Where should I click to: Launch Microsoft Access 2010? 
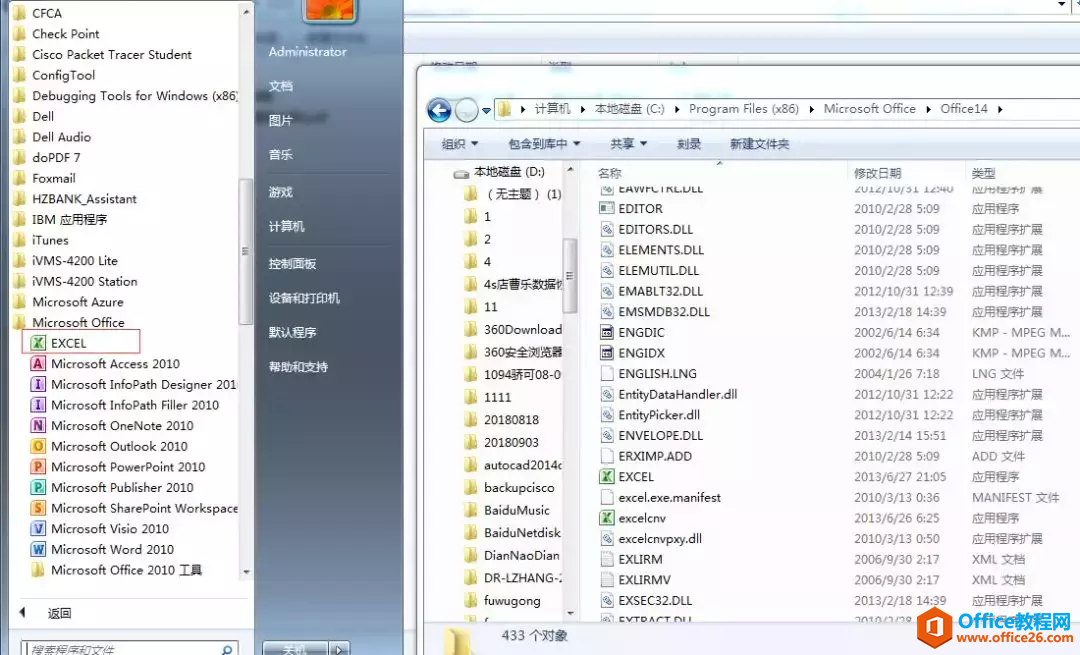(105, 363)
